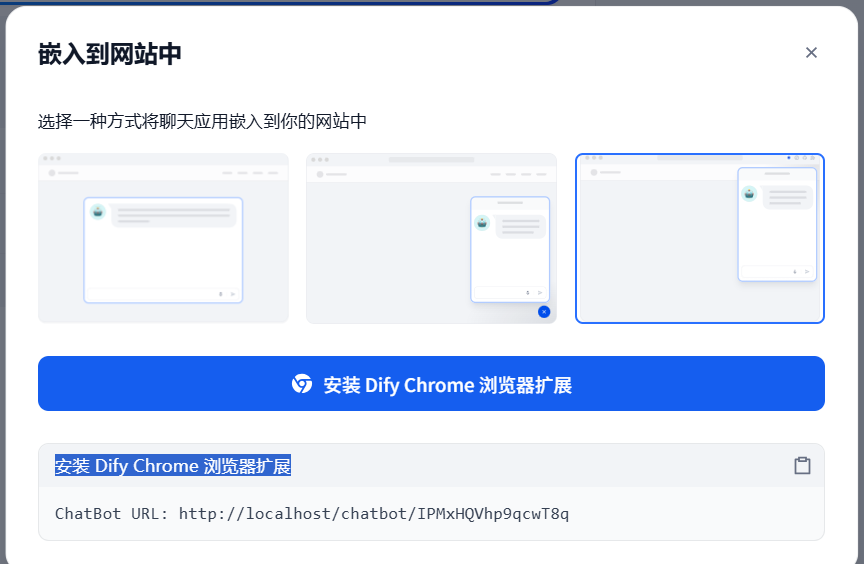The width and height of the screenshot is (864, 564).
Task: Select the centered full-page embed option
Action: 163,238
